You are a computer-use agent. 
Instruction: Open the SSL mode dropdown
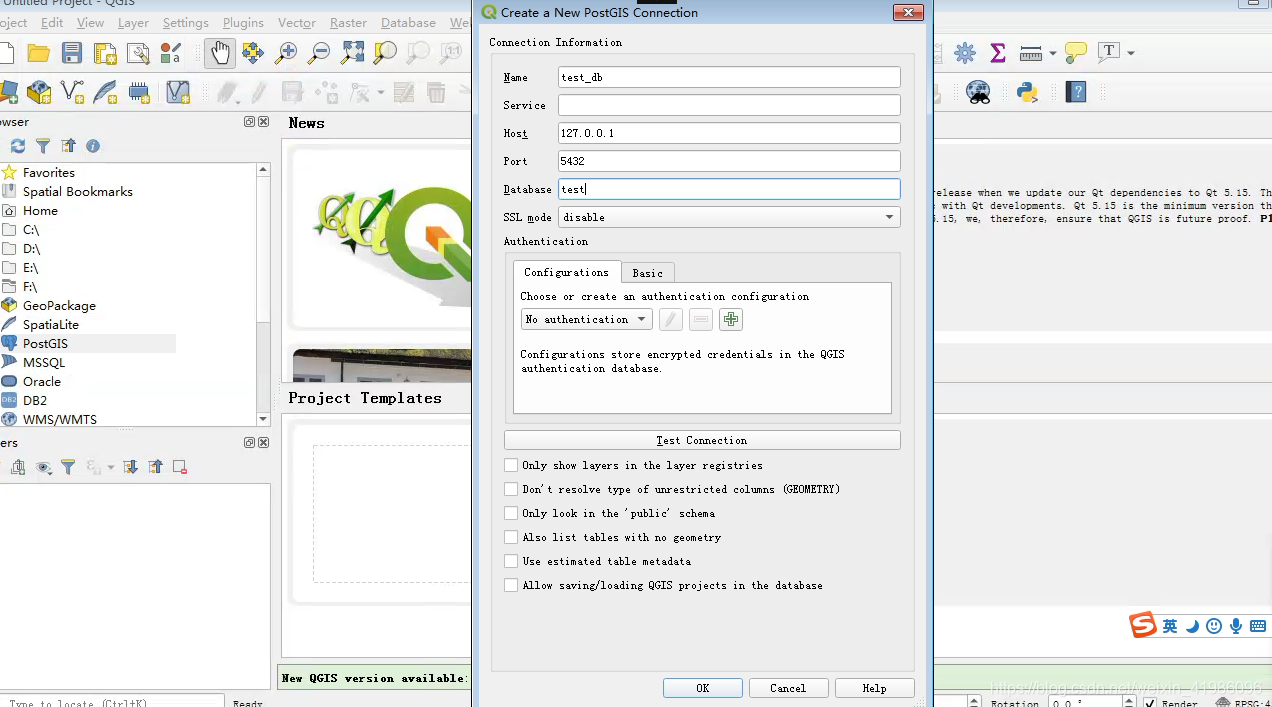(729, 217)
